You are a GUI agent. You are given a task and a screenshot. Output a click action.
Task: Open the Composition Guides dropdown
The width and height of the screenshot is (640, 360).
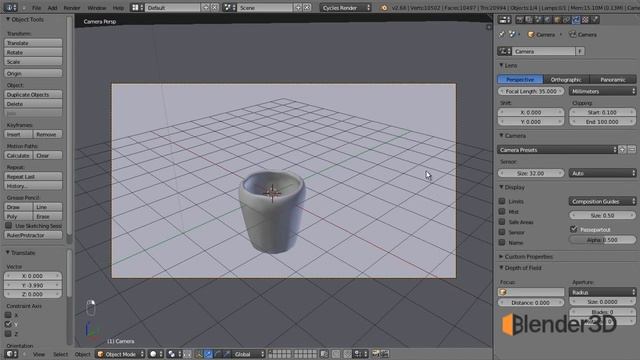click(602, 201)
